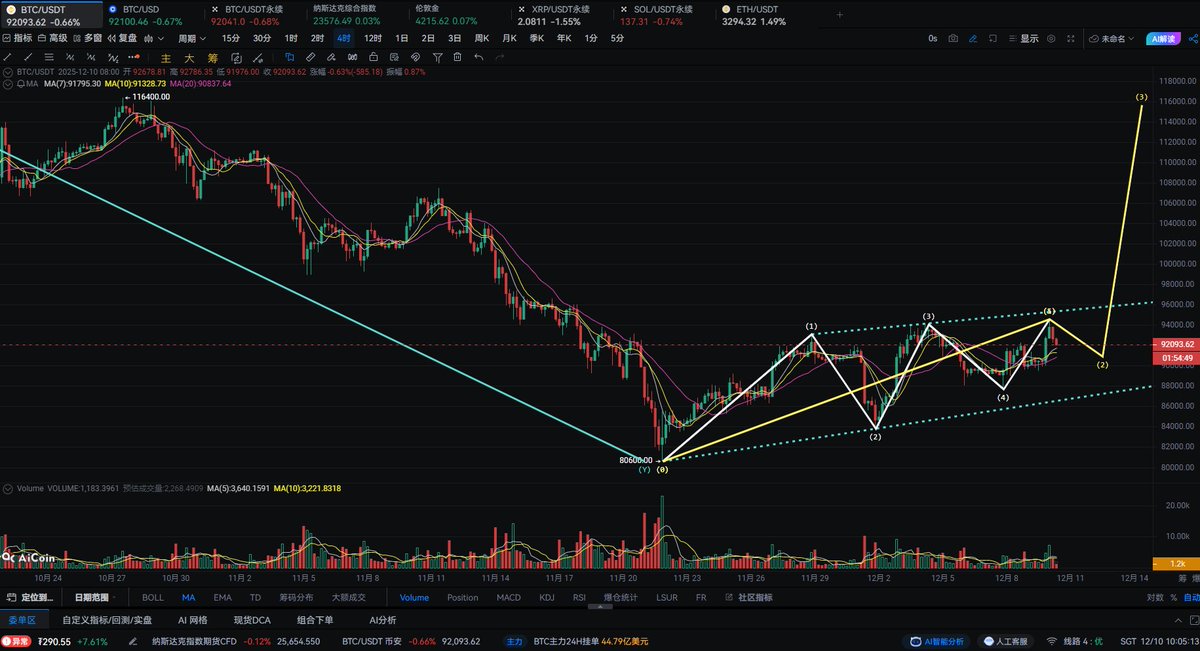The height and width of the screenshot is (651, 1200).
Task: Toggle the MA overlay indicator
Action: pos(188,597)
